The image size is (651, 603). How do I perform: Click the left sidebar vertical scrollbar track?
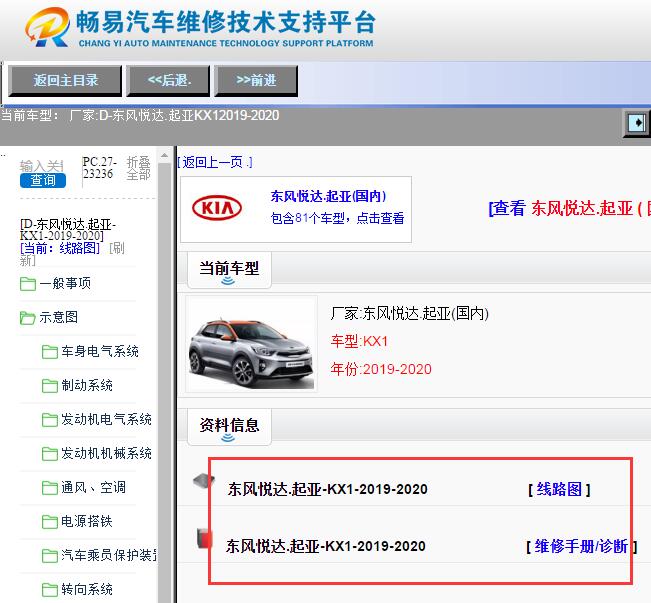164,382
